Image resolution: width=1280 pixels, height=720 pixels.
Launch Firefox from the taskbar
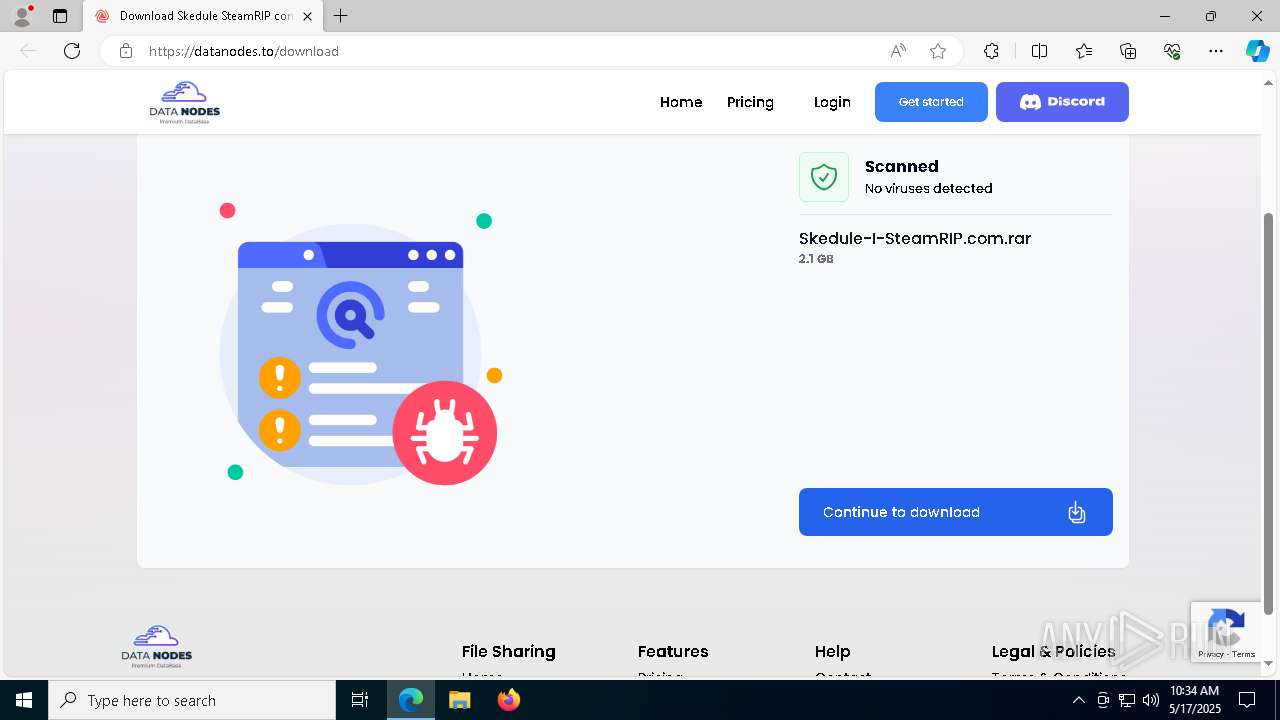508,700
